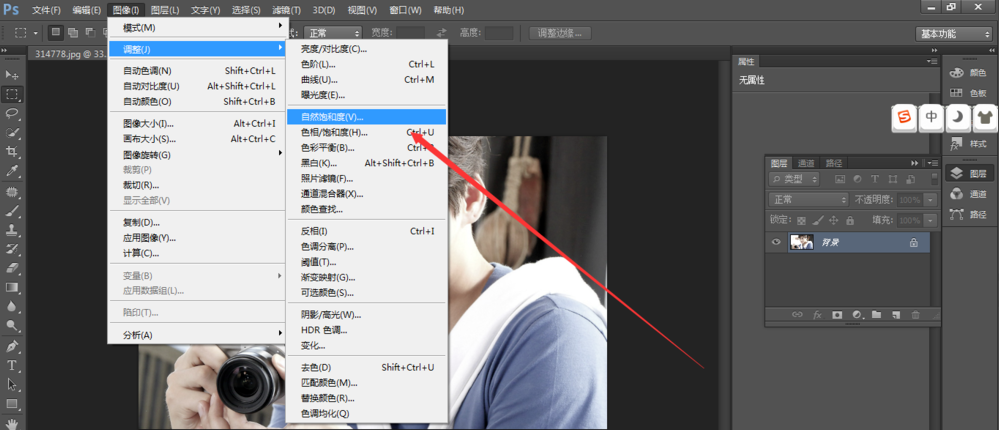The width and height of the screenshot is (999, 430).
Task: Delete layer with trash icon
Action: (x=916, y=315)
